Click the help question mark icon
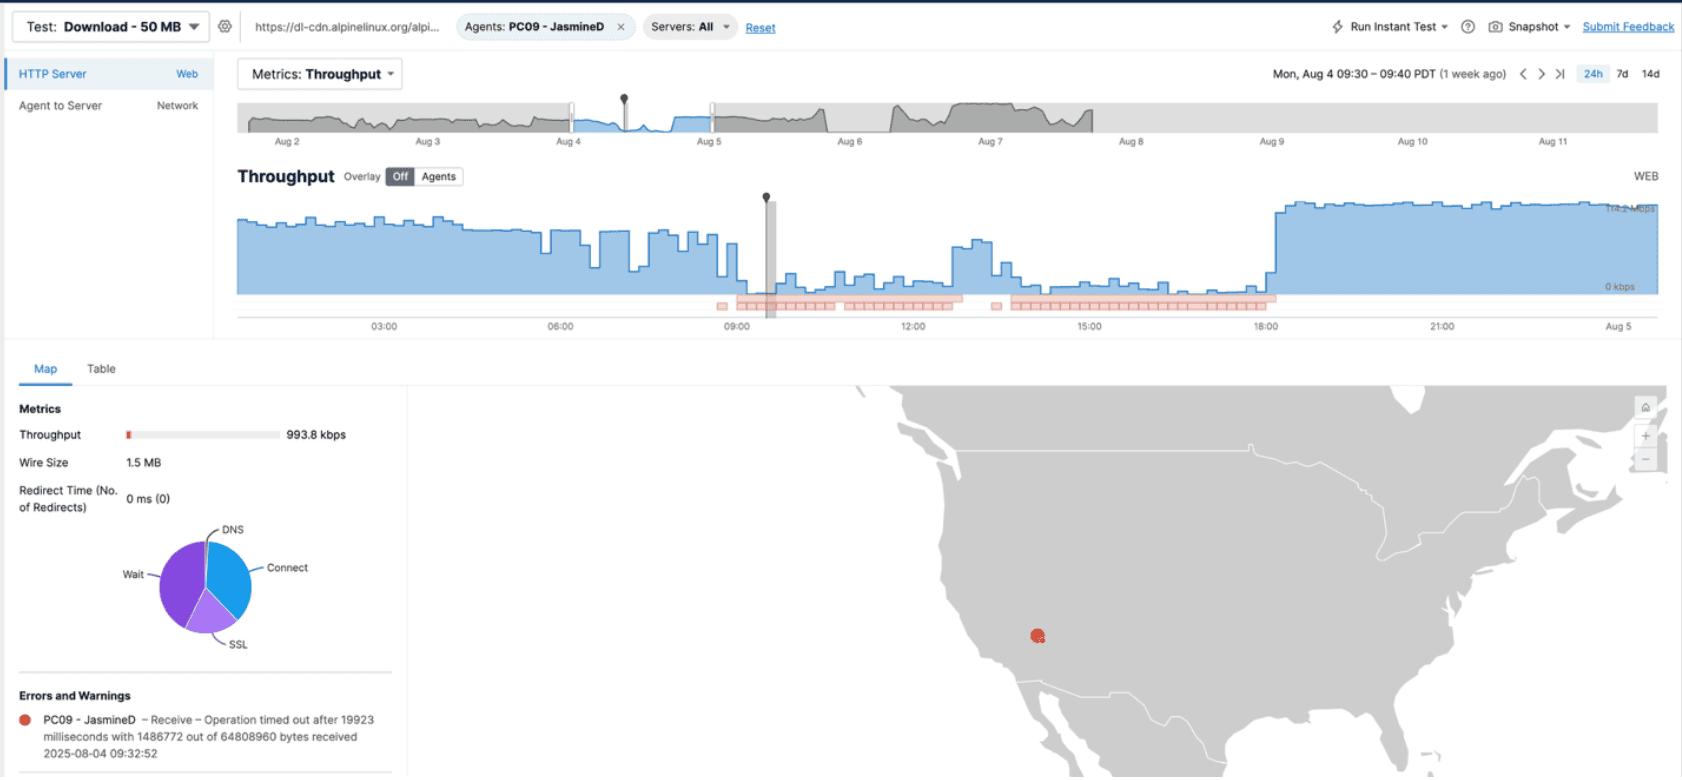This screenshot has width=1682, height=780. pyautogui.click(x=1467, y=27)
